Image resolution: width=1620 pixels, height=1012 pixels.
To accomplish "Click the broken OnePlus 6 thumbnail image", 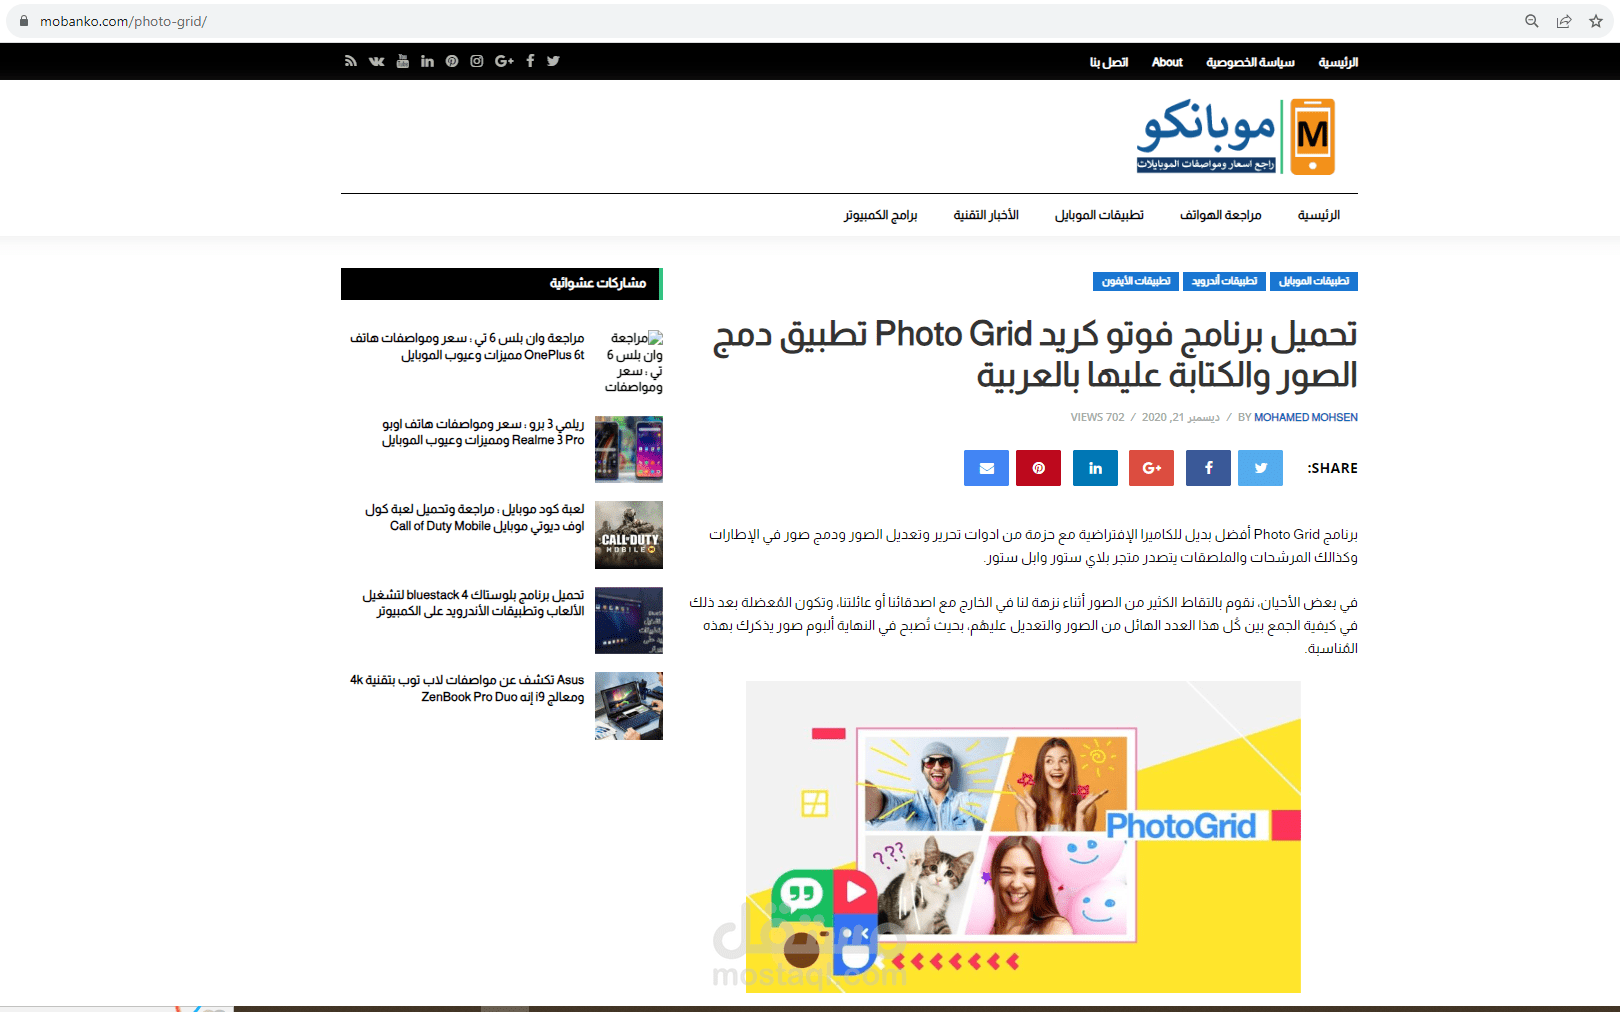I will click(x=634, y=362).
